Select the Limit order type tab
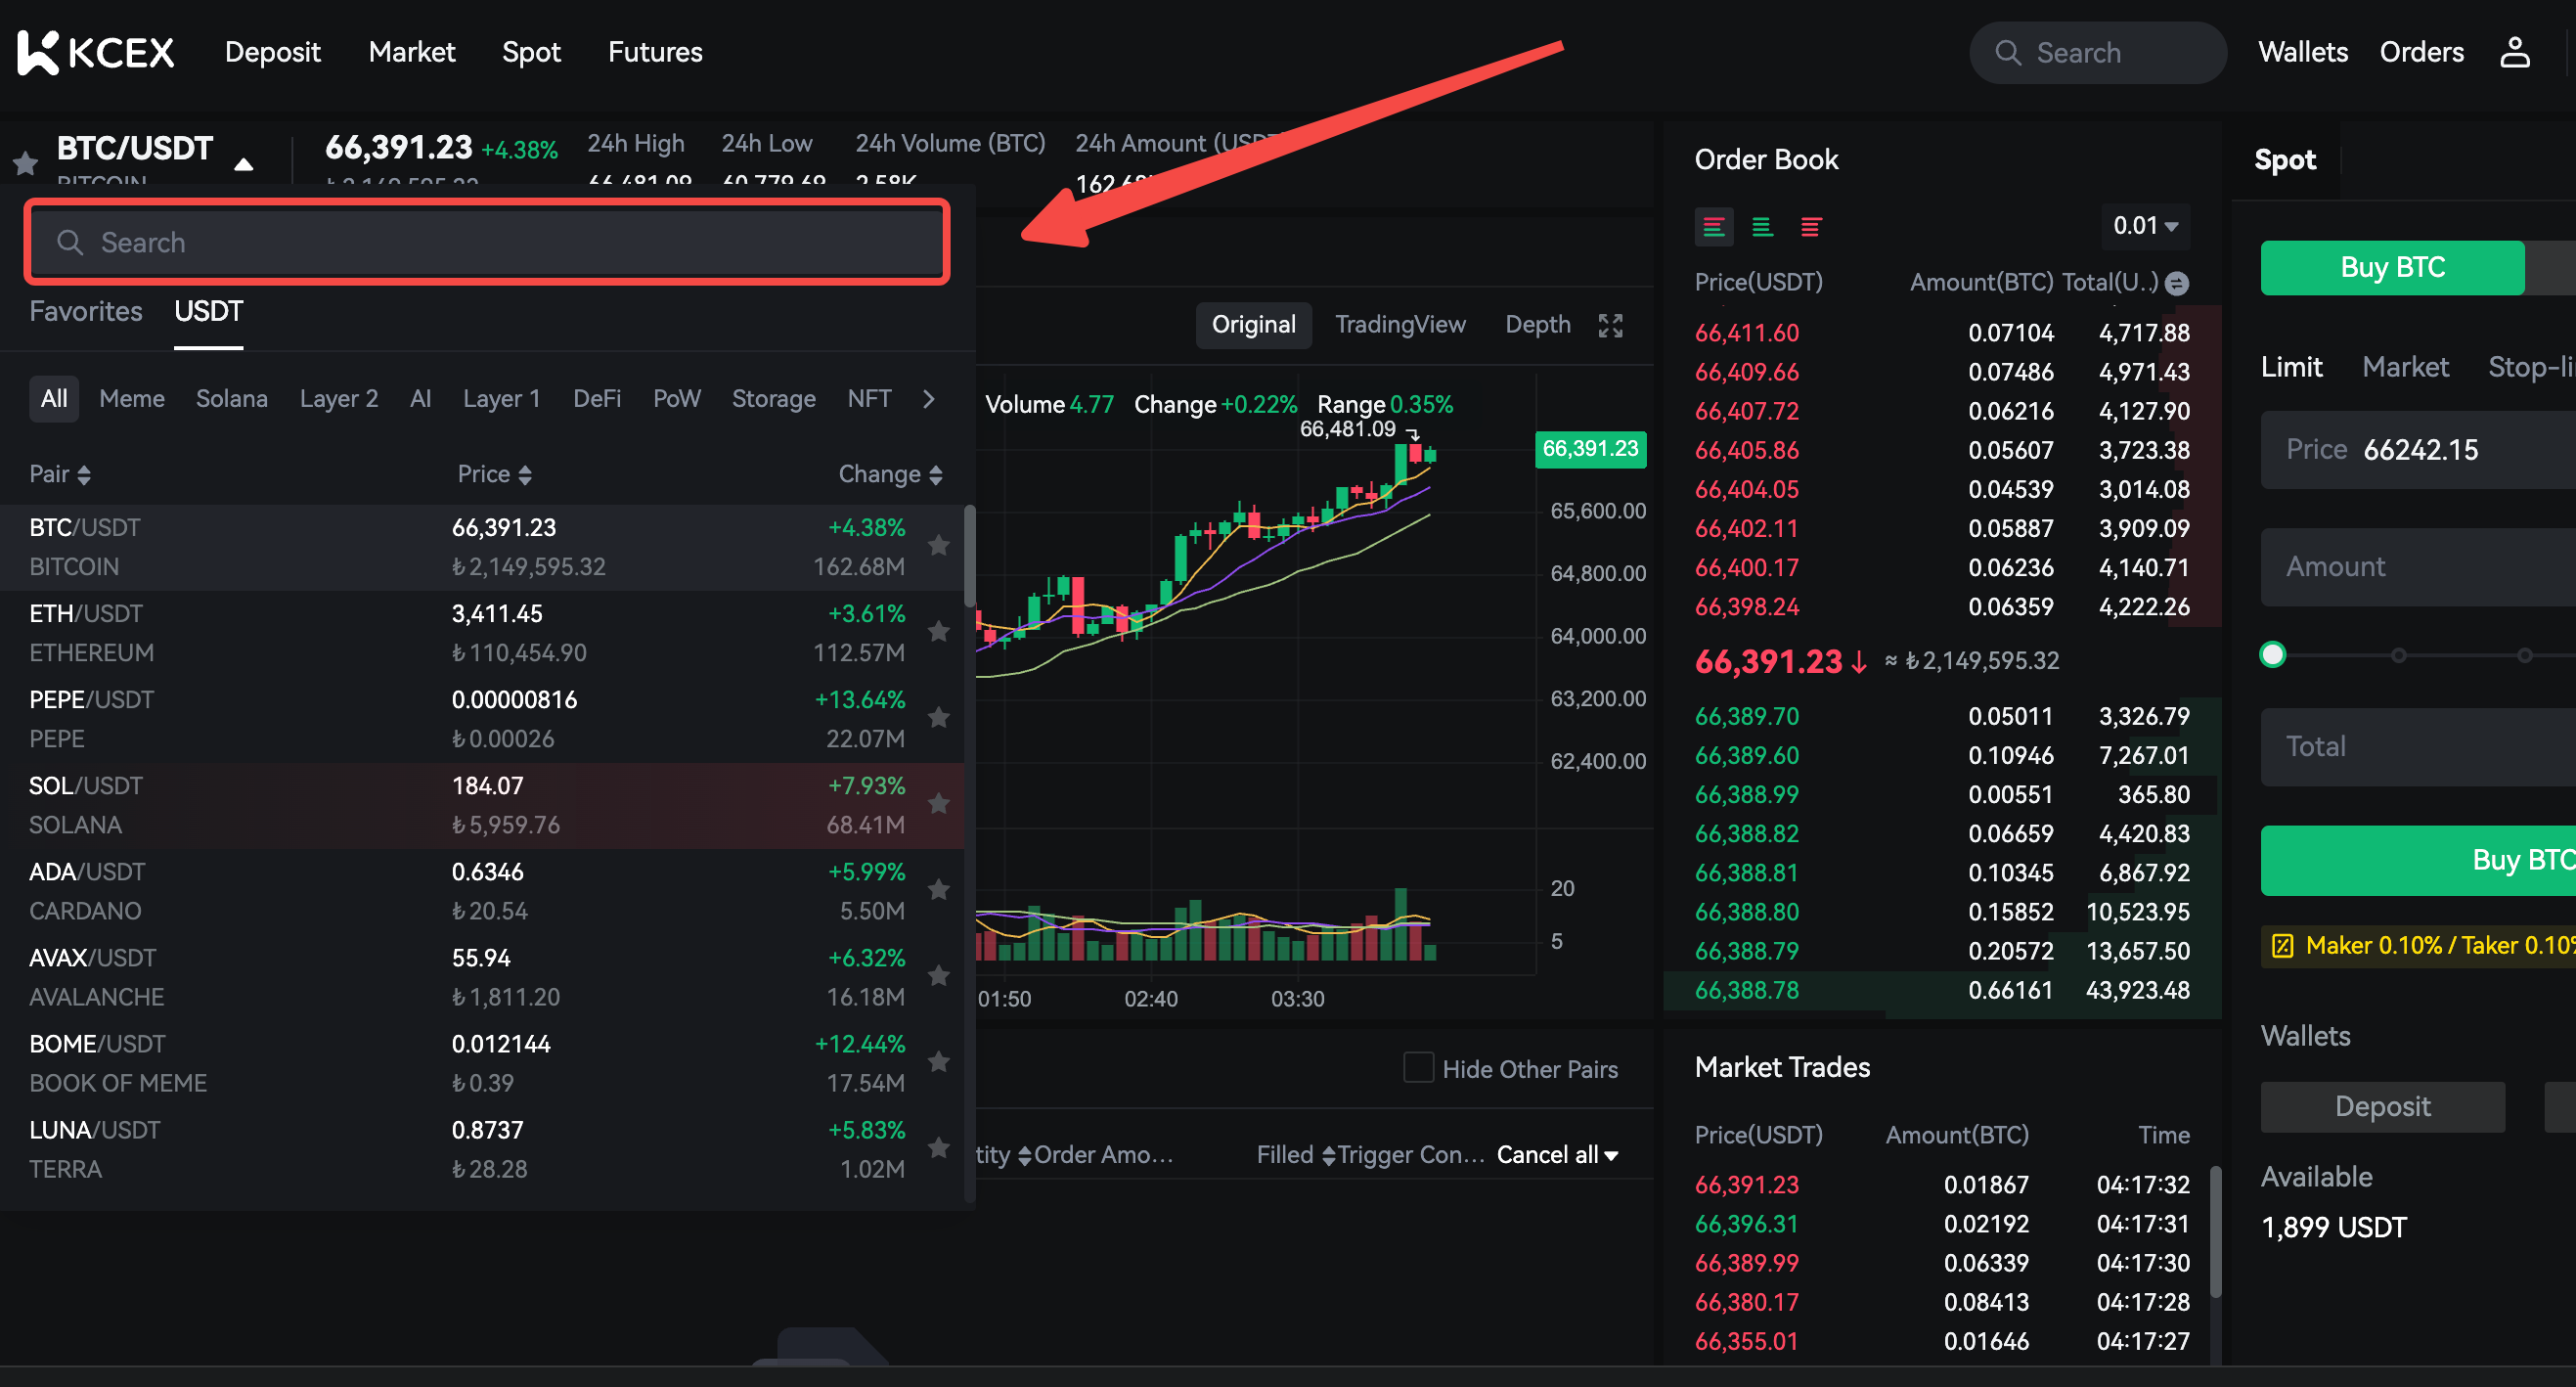This screenshot has width=2576, height=1387. [2291, 367]
